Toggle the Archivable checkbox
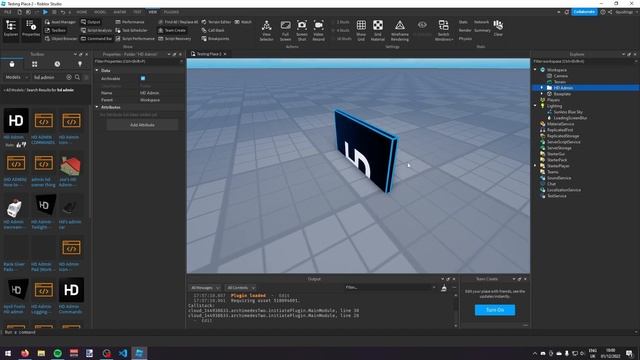Image resolution: width=640 pixels, height=360 pixels. tap(143, 78)
